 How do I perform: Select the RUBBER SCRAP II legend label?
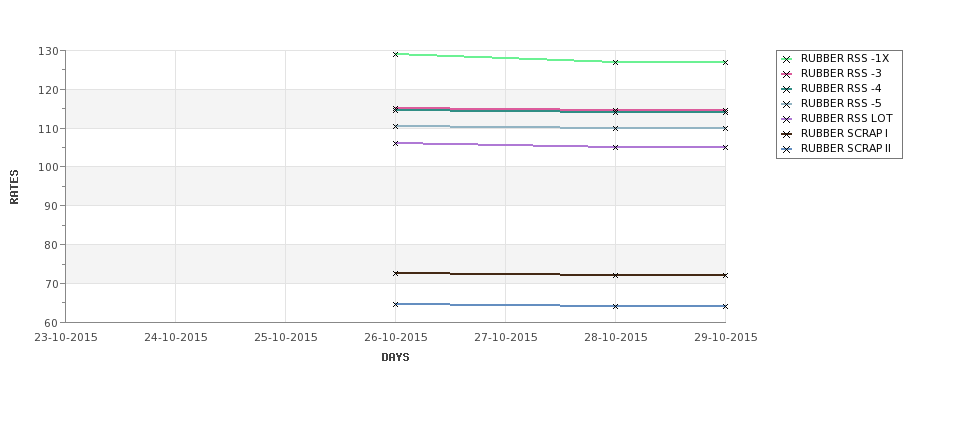846,149
